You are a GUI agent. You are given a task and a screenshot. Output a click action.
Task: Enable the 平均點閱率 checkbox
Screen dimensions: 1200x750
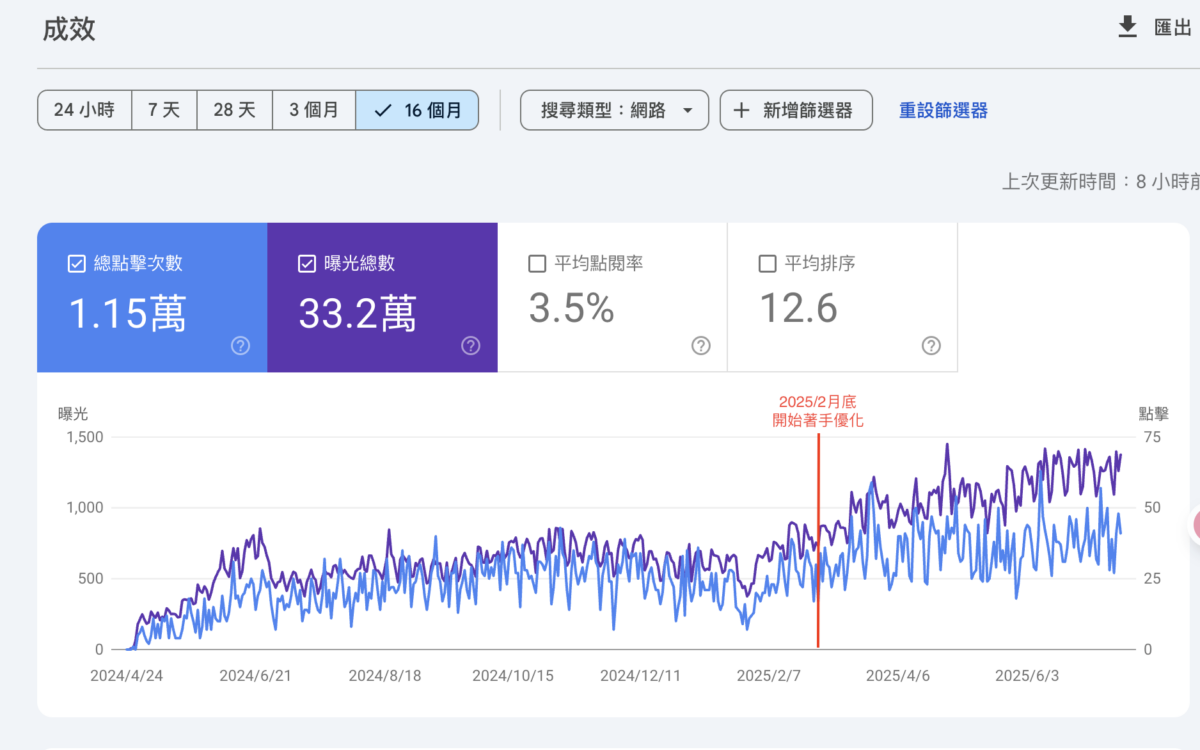537,264
